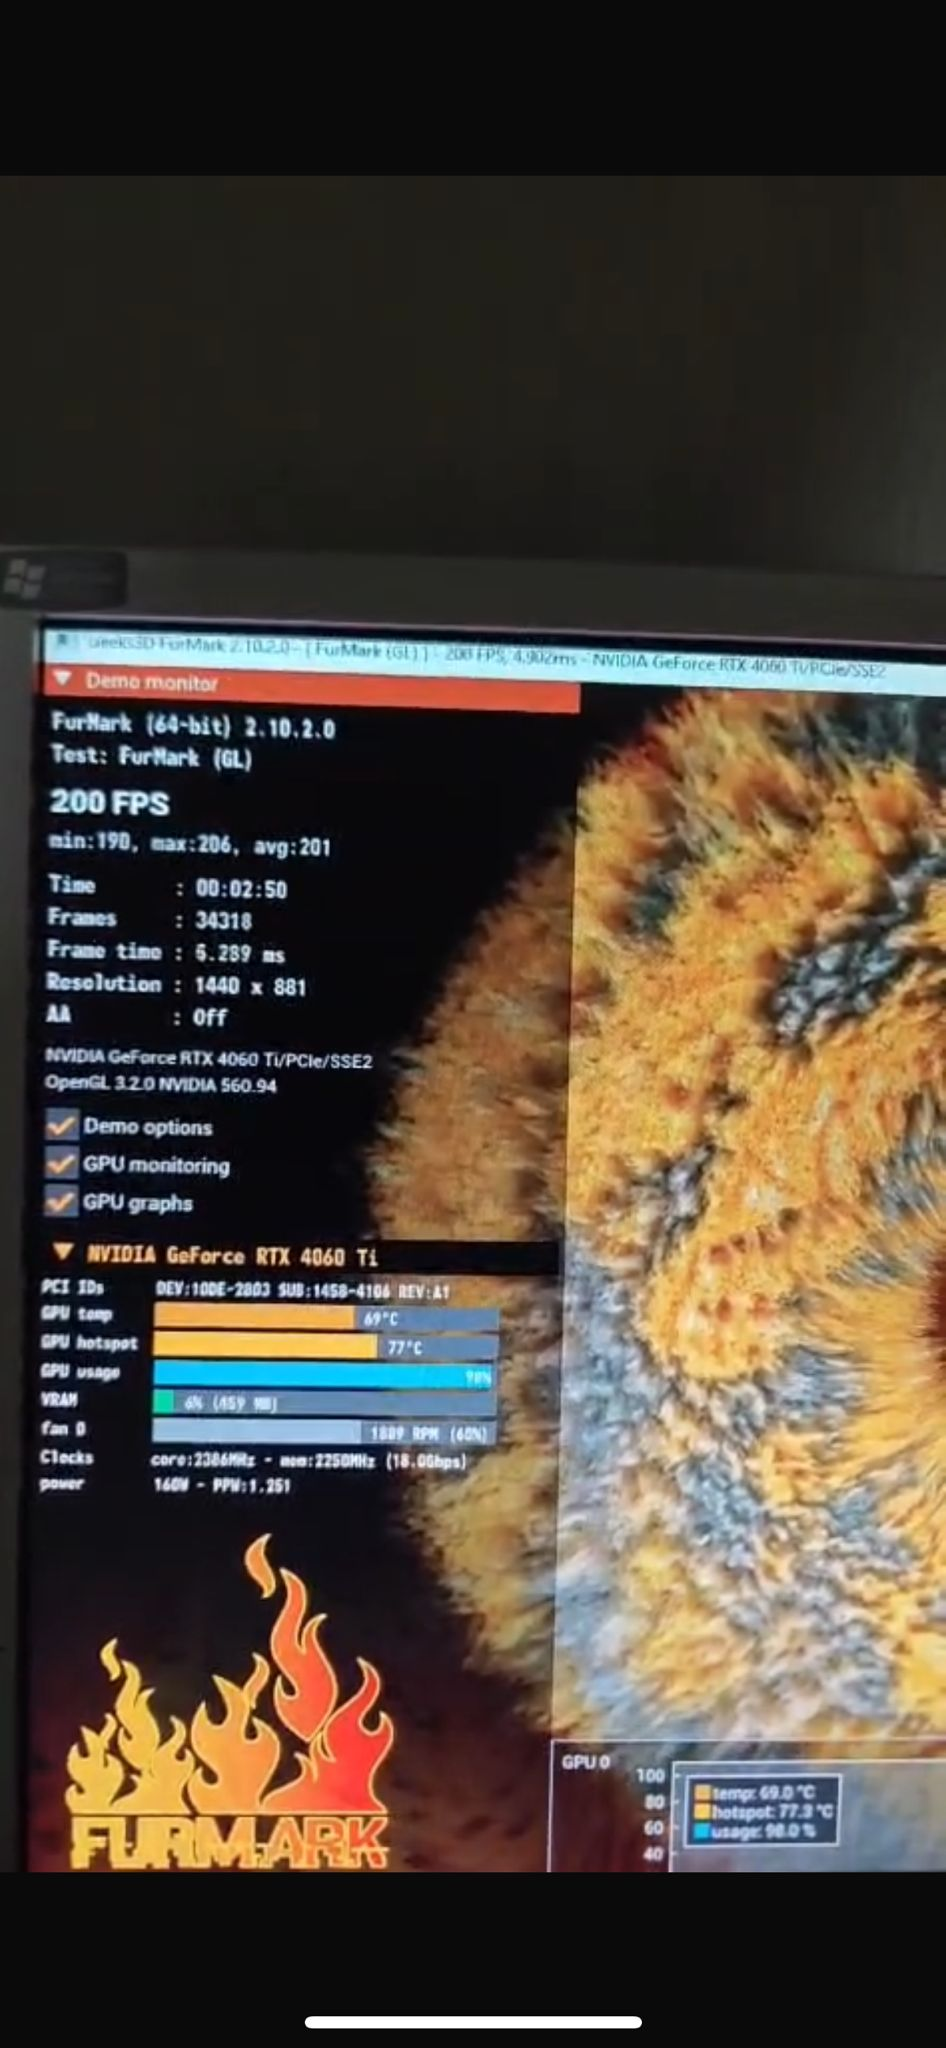The height and width of the screenshot is (2048, 946).
Task: Collapse the NVIDIA GeForce RTX 4060 Ti section triangle
Action: point(63,1252)
